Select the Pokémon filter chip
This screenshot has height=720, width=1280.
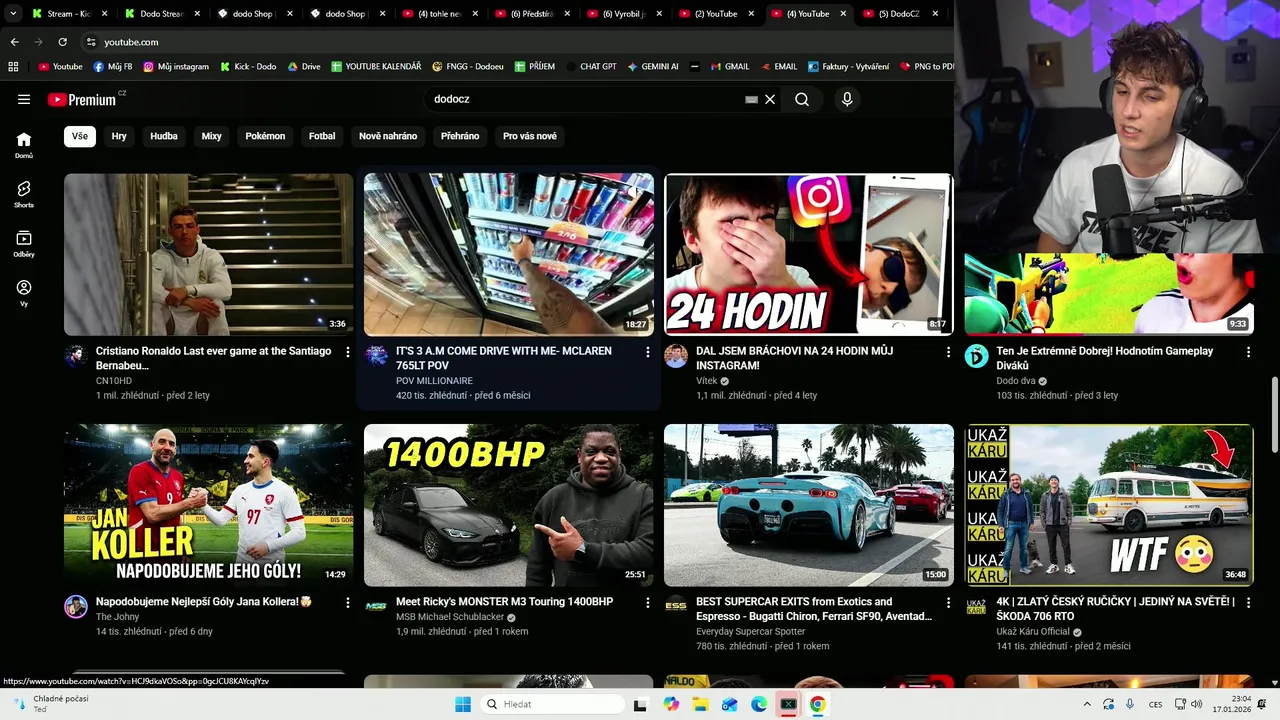tap(265, 136)
